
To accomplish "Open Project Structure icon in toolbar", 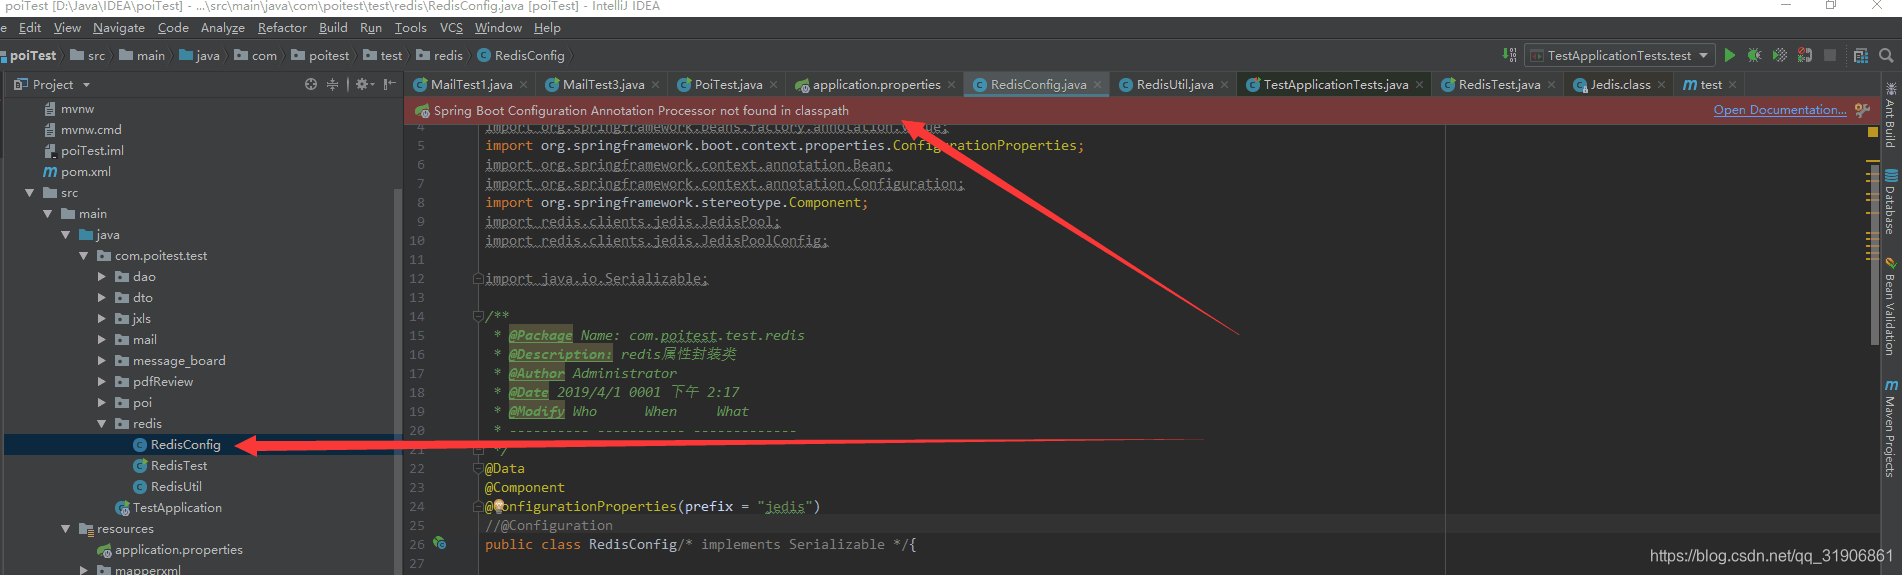I will tap(1861, 55).
